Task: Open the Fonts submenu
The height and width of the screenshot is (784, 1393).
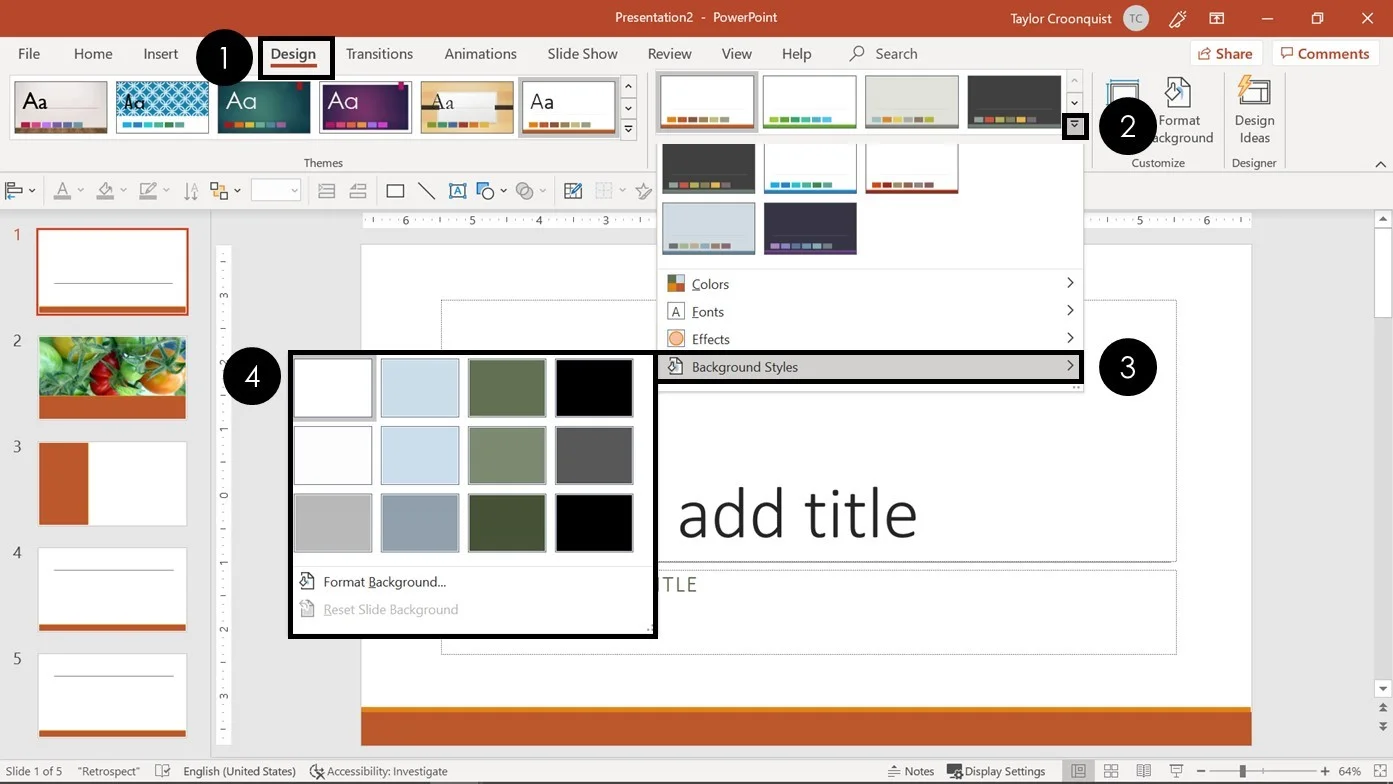Action: pyautogui.click(x=870, y=311)
